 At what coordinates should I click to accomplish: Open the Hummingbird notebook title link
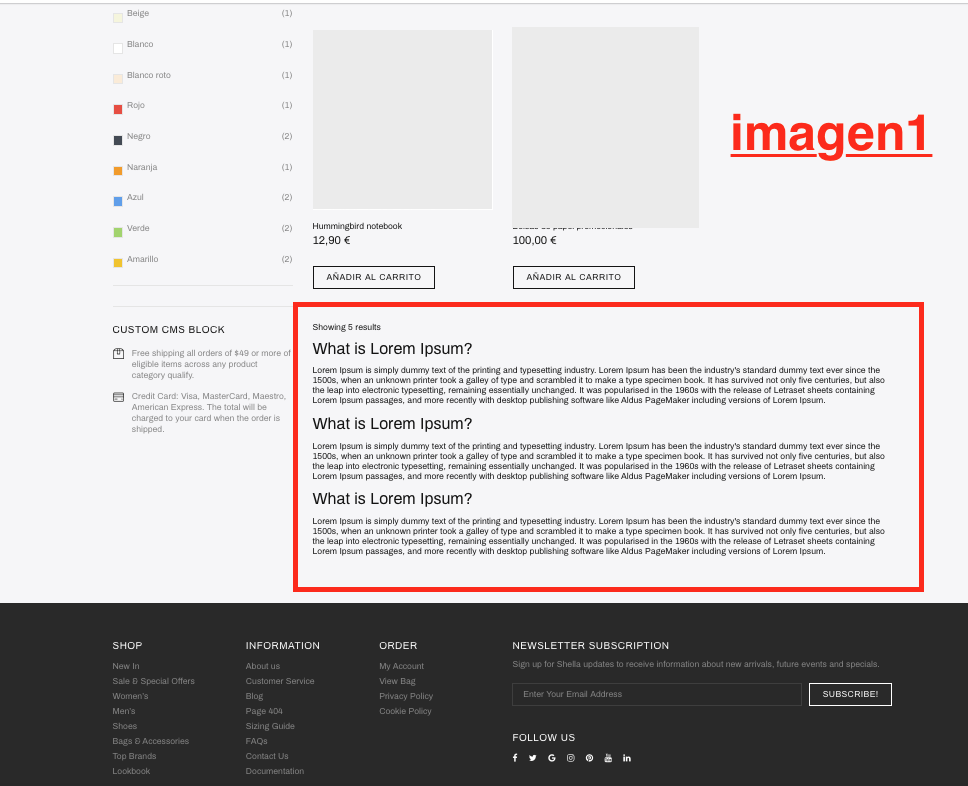357,226
